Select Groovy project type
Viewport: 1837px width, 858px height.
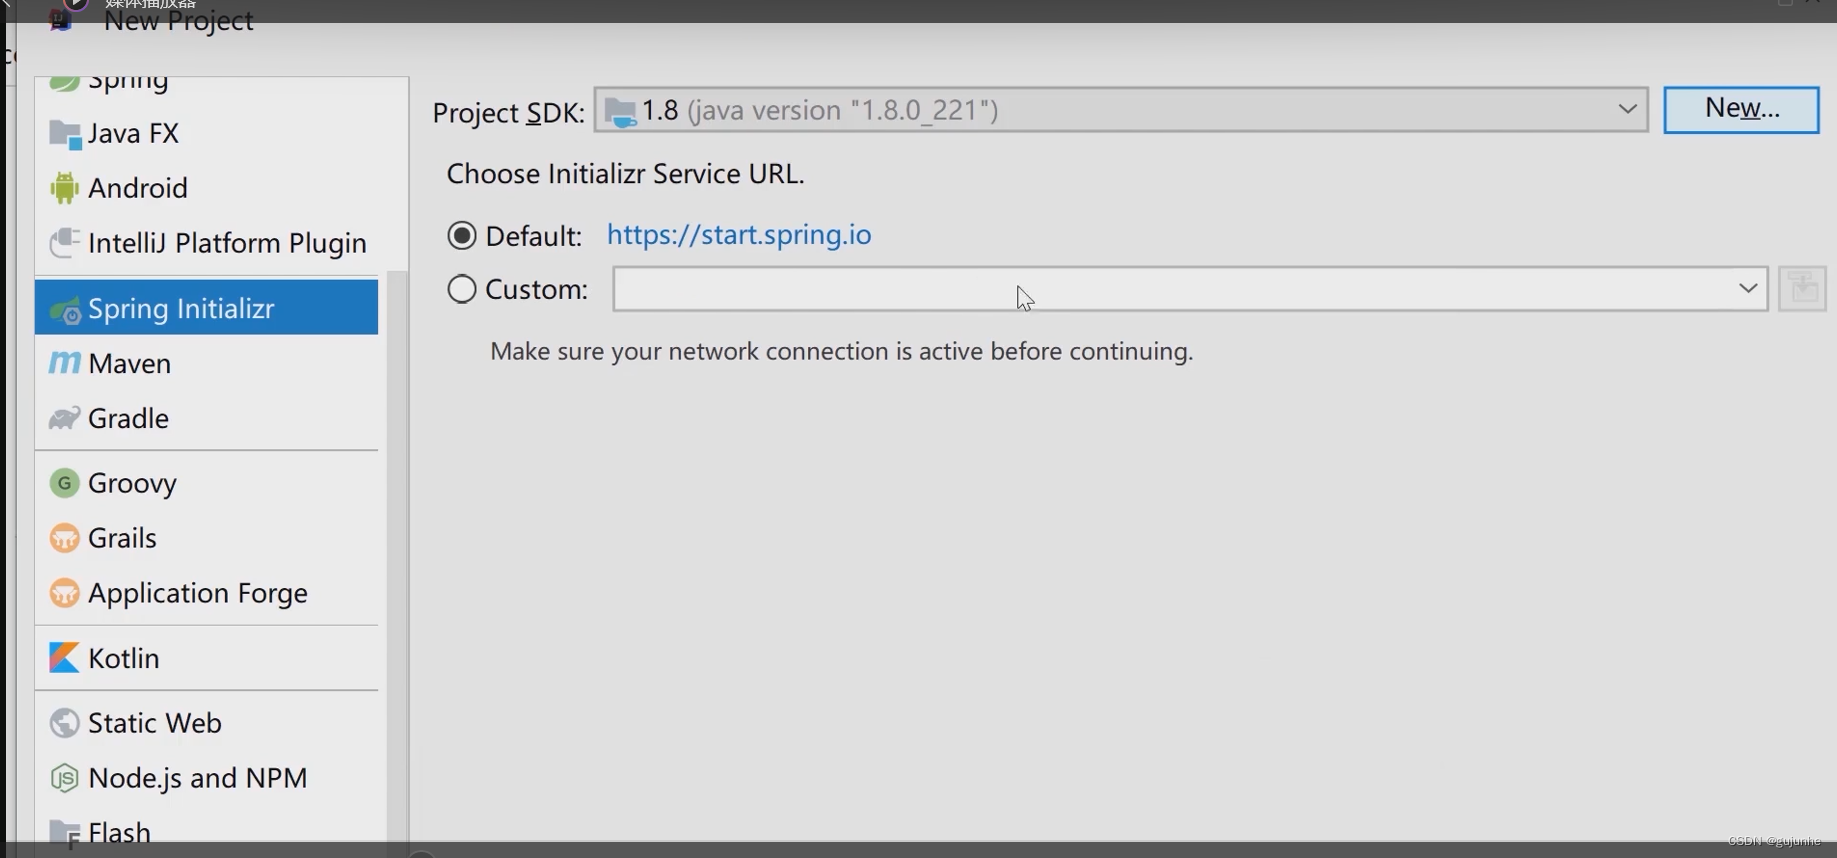click(206, 483)
